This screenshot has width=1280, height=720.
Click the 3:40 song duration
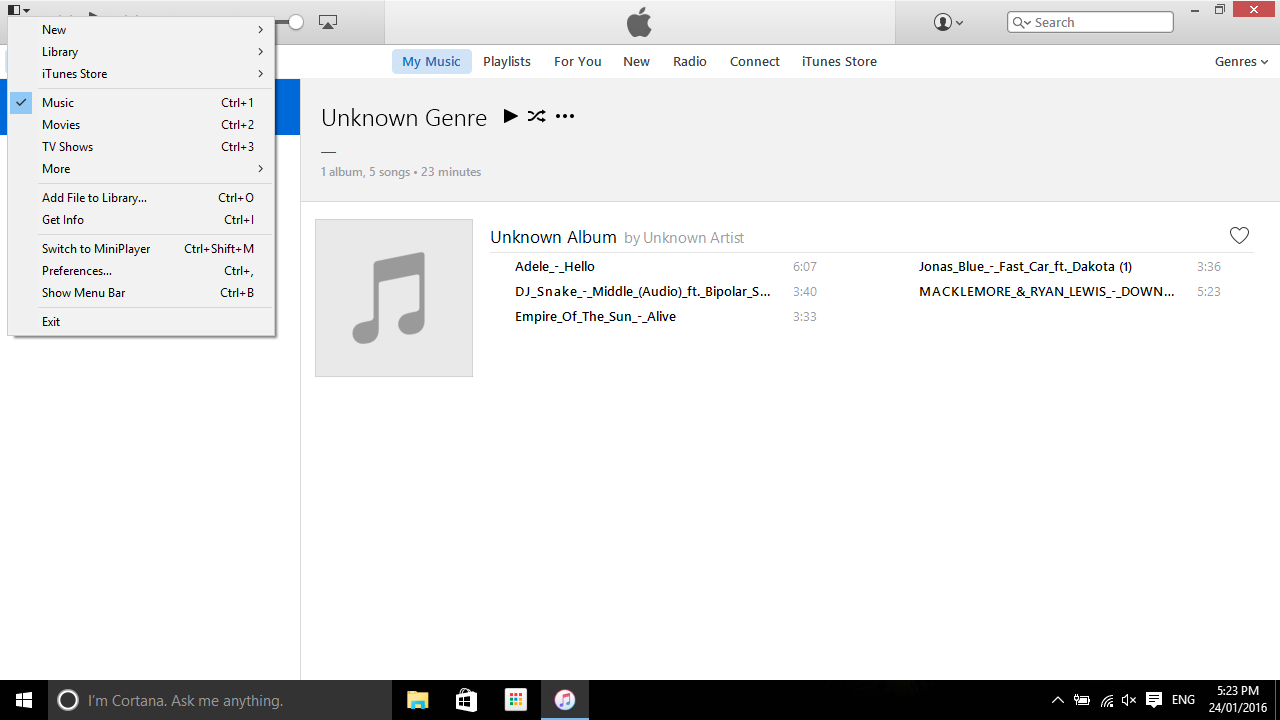[x=805, y=292]
